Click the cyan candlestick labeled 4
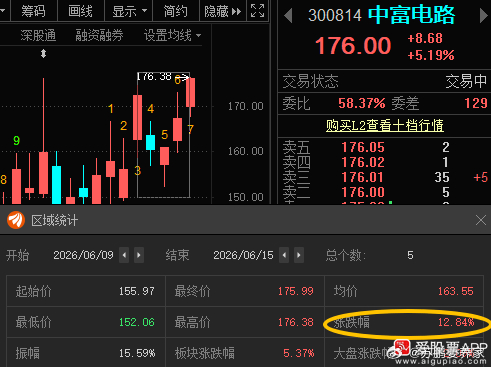 click(x=151, y=142)
